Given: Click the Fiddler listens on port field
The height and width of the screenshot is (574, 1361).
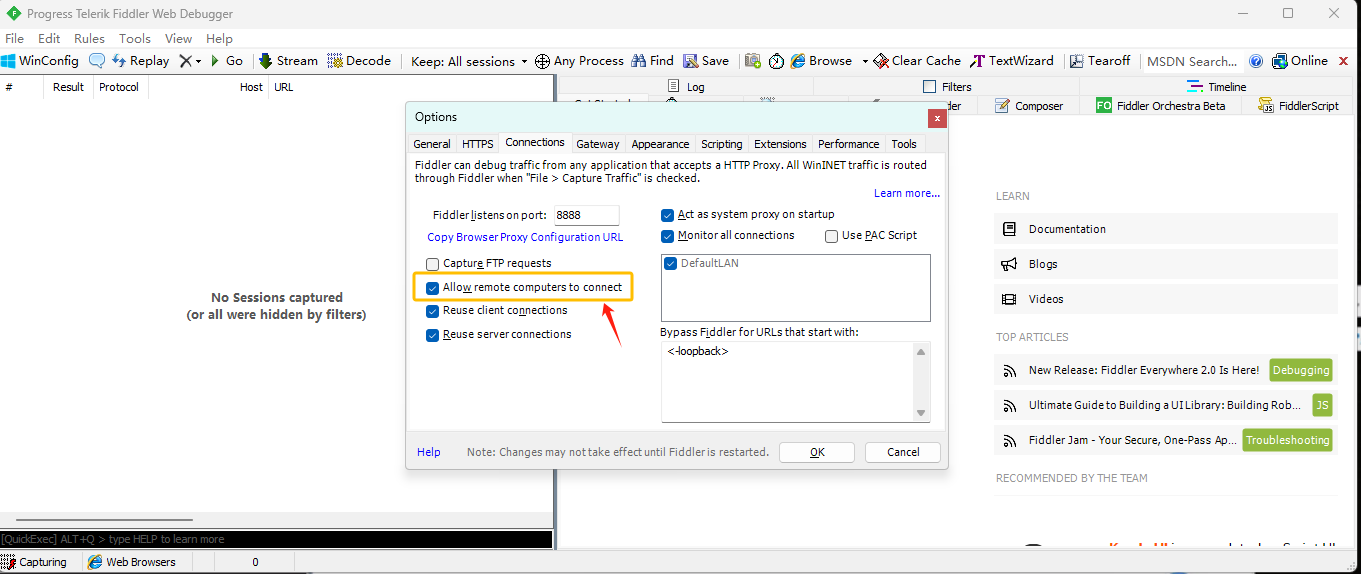Looking at the screenshot, I should [586, 215].
